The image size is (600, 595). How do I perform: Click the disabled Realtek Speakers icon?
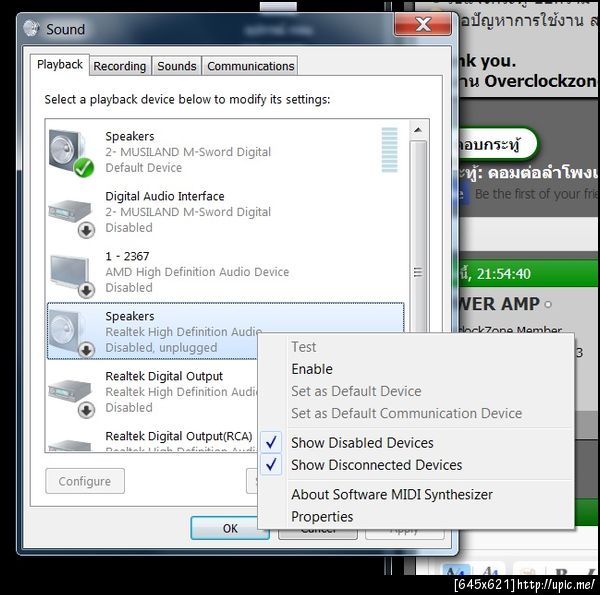(71, 334)
